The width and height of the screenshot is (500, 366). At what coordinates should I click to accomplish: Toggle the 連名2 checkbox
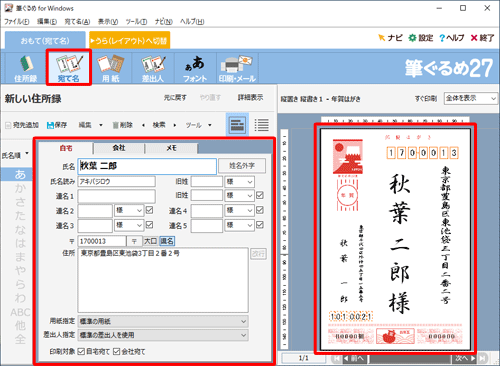coord(149,210)
